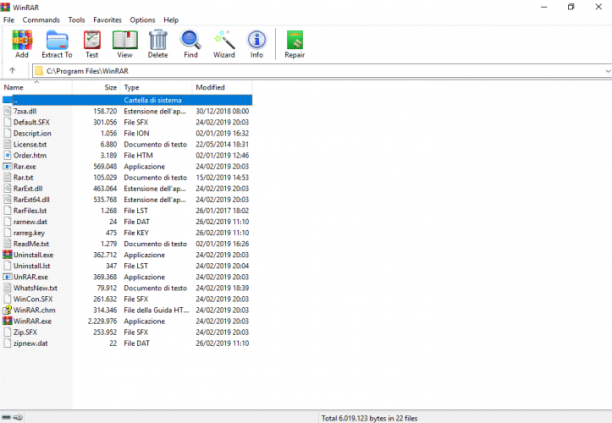Click the UnRAR.exe file icon

click(x=7, y=277)
